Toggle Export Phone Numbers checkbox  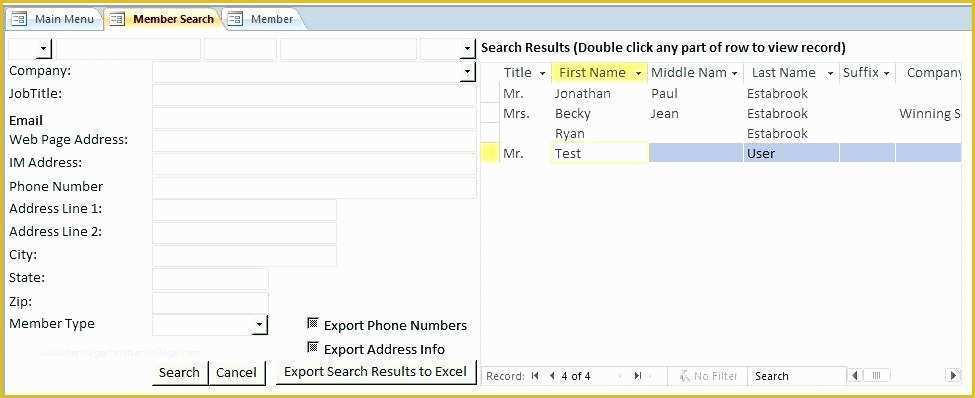[313, 323]
